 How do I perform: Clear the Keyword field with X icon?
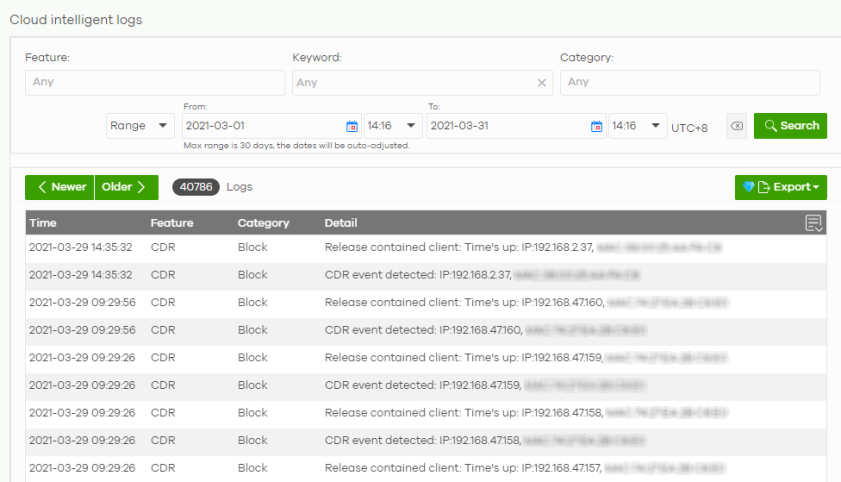point(543,83)
